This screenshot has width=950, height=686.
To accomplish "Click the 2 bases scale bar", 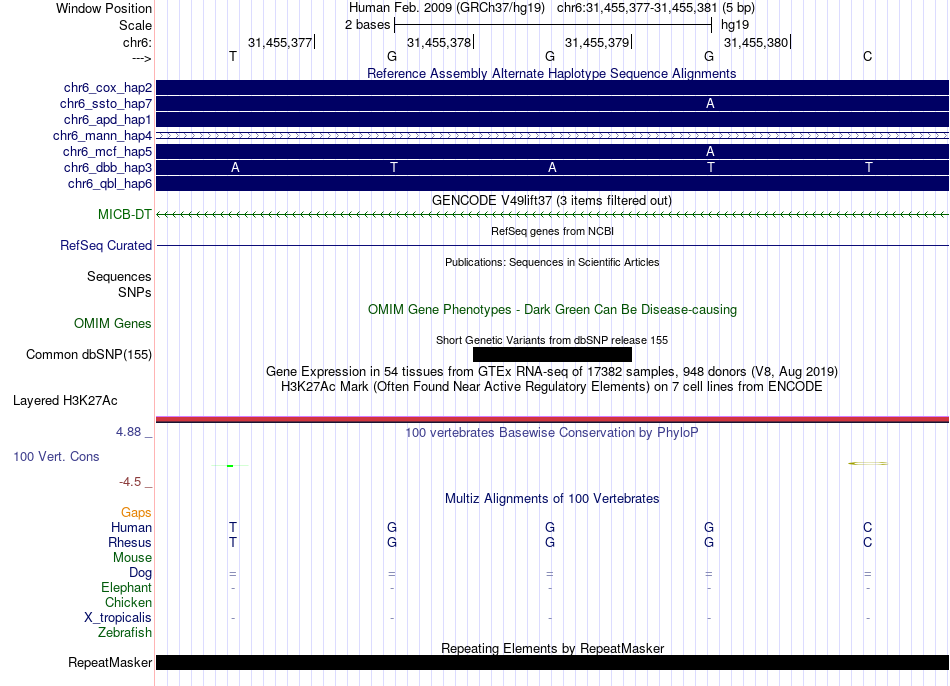I will point(553,25).
